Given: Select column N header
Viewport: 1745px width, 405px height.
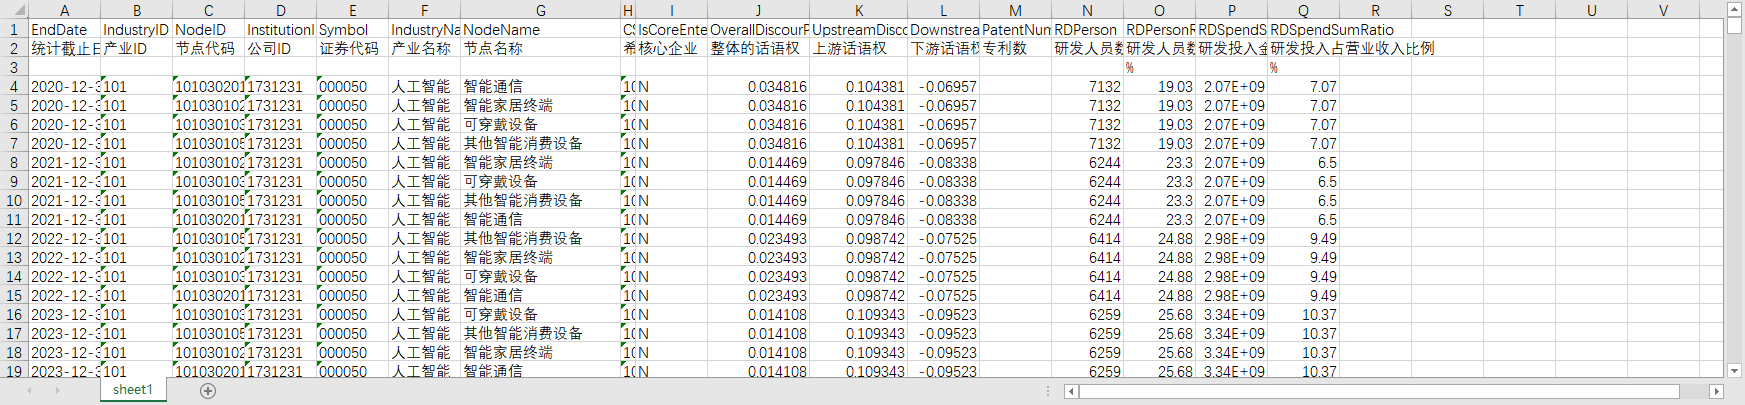Looking at the screenshot, I should (x=1087, y=10).
